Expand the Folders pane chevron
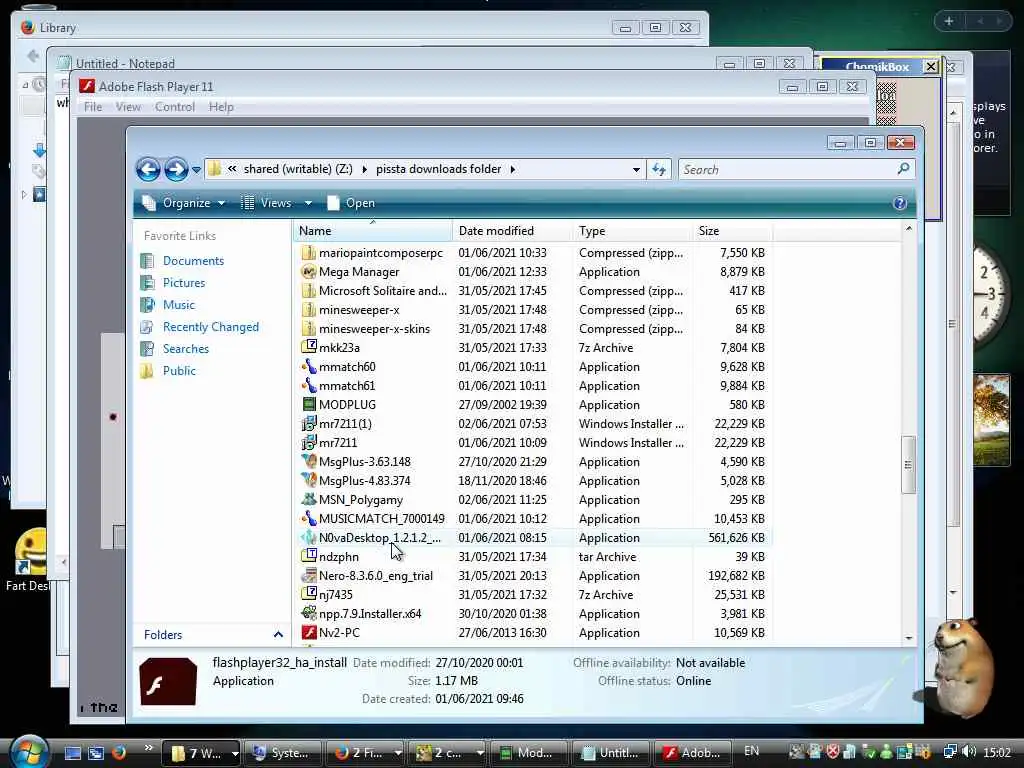This screenshot has width=1024, height=768. click(x=278, y=635)
